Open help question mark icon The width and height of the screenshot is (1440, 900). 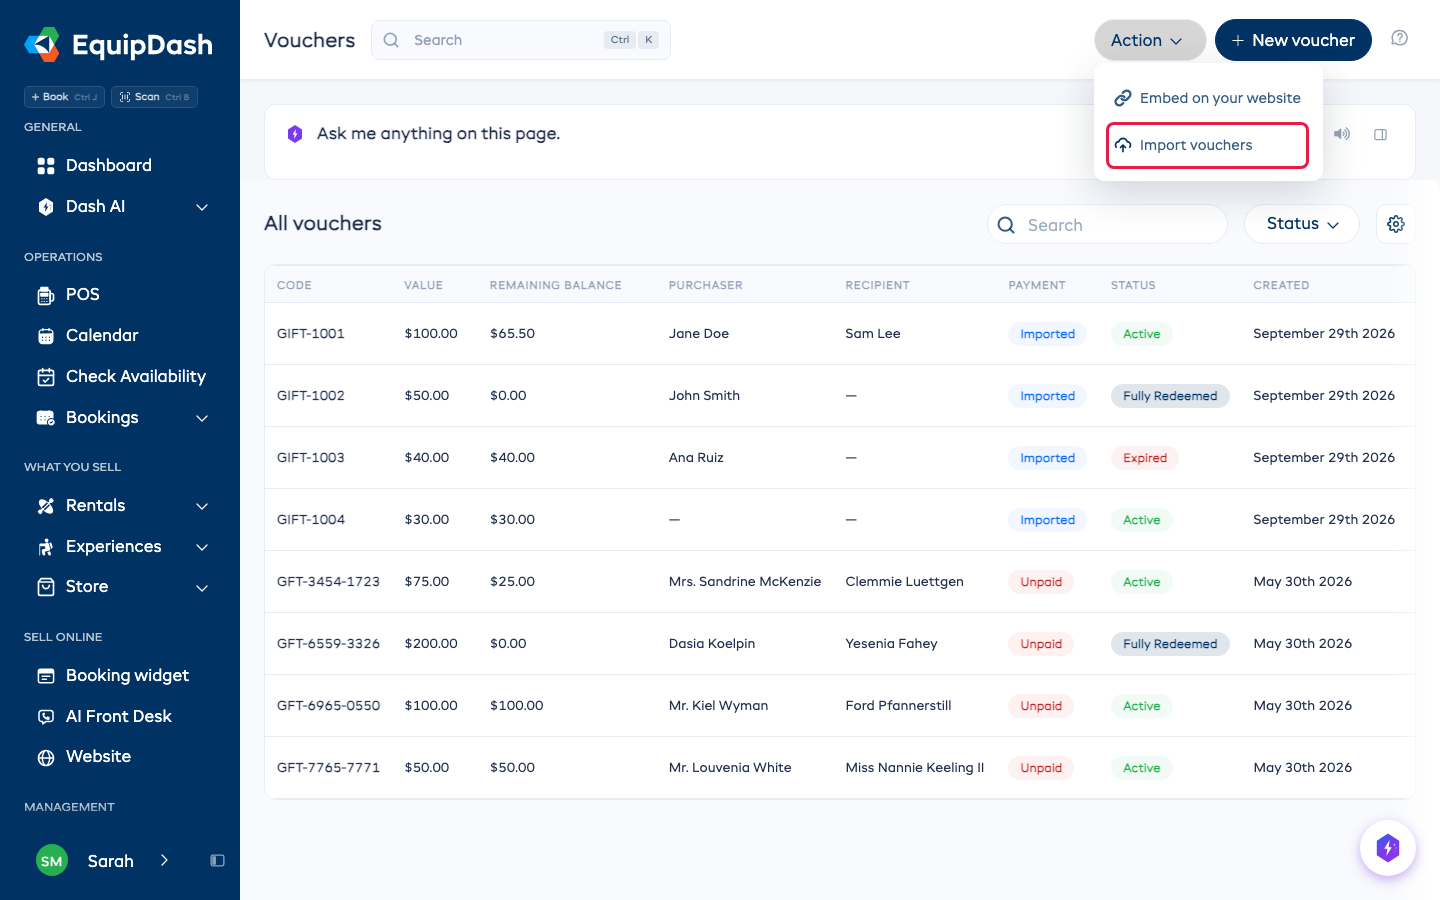point(1400,38)
